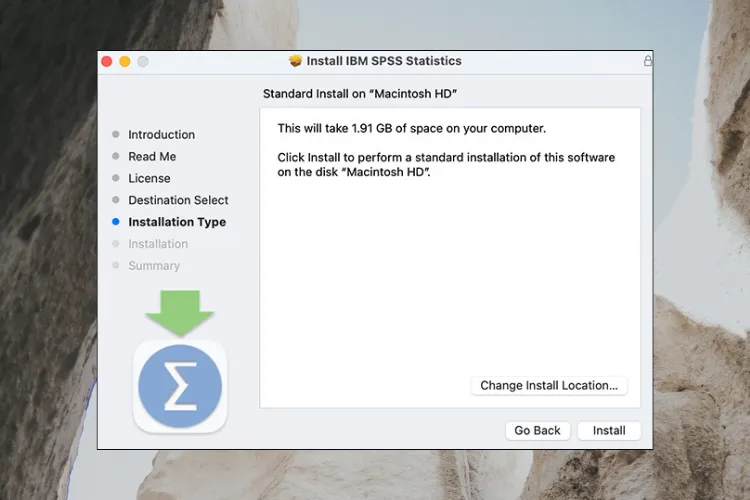Jump to the Read Me step
Image resolution: width=750 pixels, height=500 pixels.
point(152,156)
